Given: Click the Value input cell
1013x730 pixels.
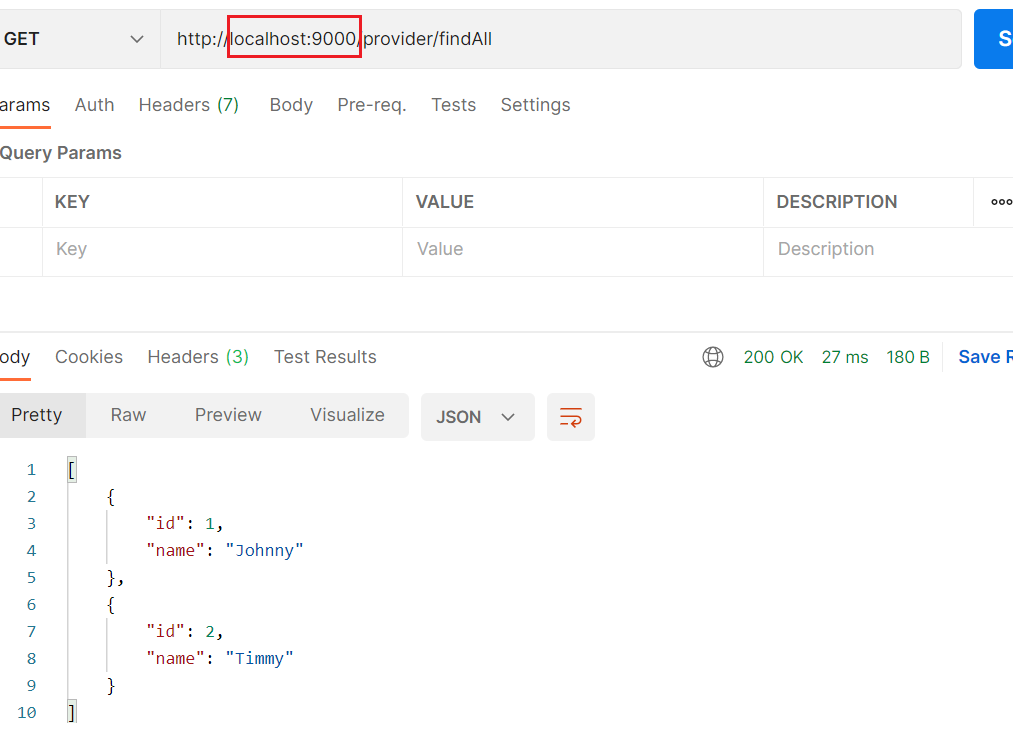Looking at the screenshot, I should tap(583, 252).
